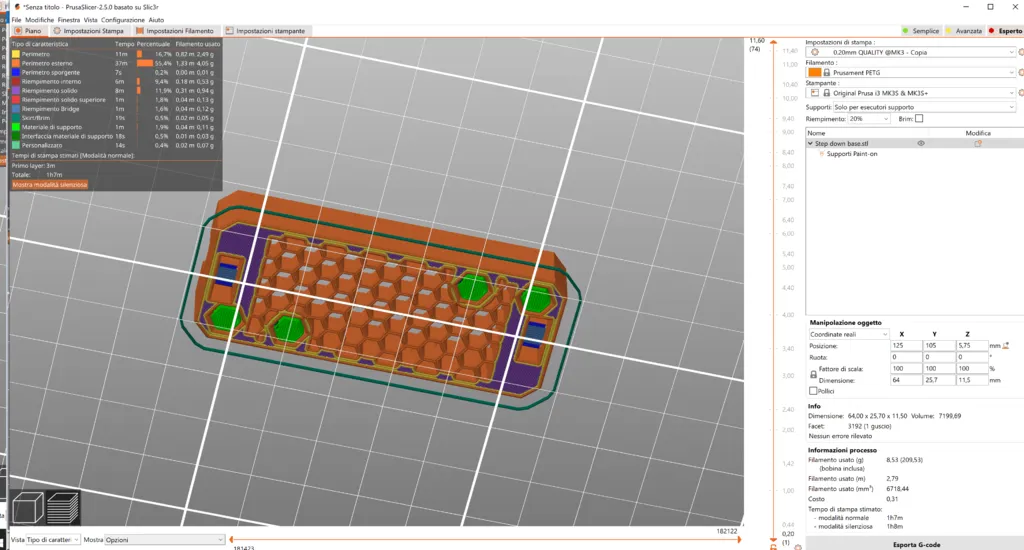The height and width of the screenshot is (550, 1024).
Task: Open the File menu
Action: (x=16, y=20)
